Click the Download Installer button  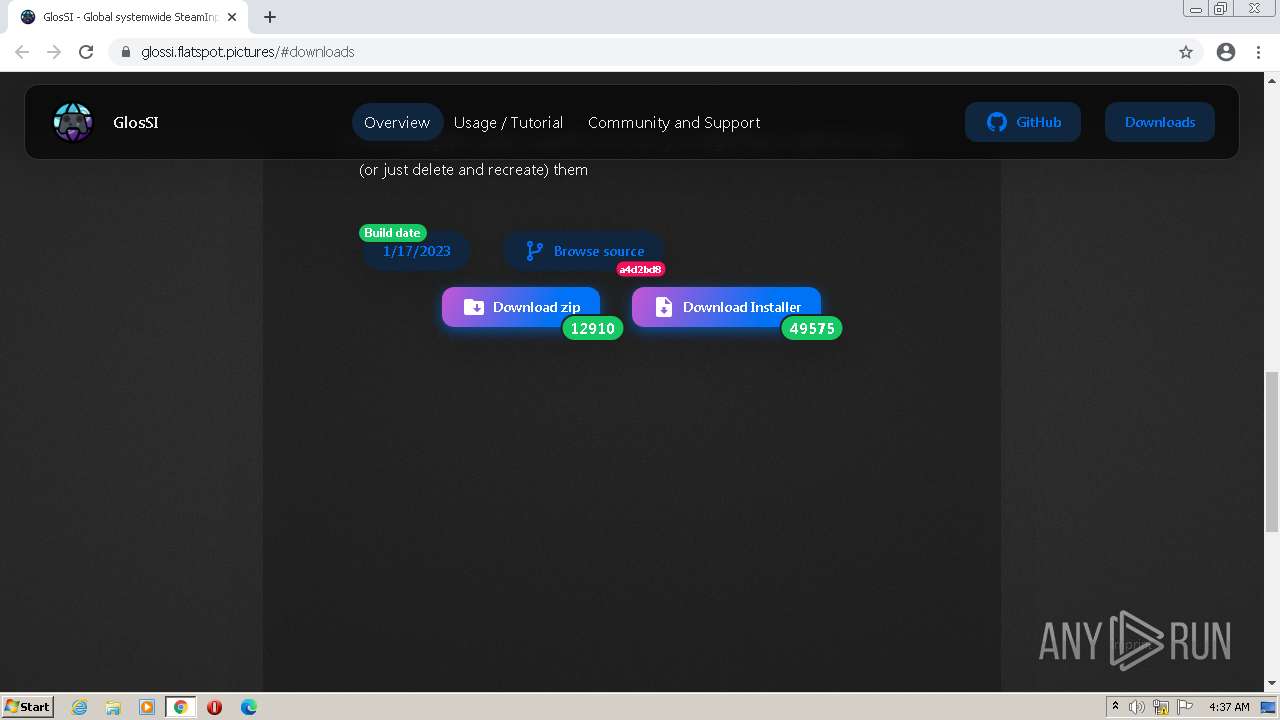point(727,307)
